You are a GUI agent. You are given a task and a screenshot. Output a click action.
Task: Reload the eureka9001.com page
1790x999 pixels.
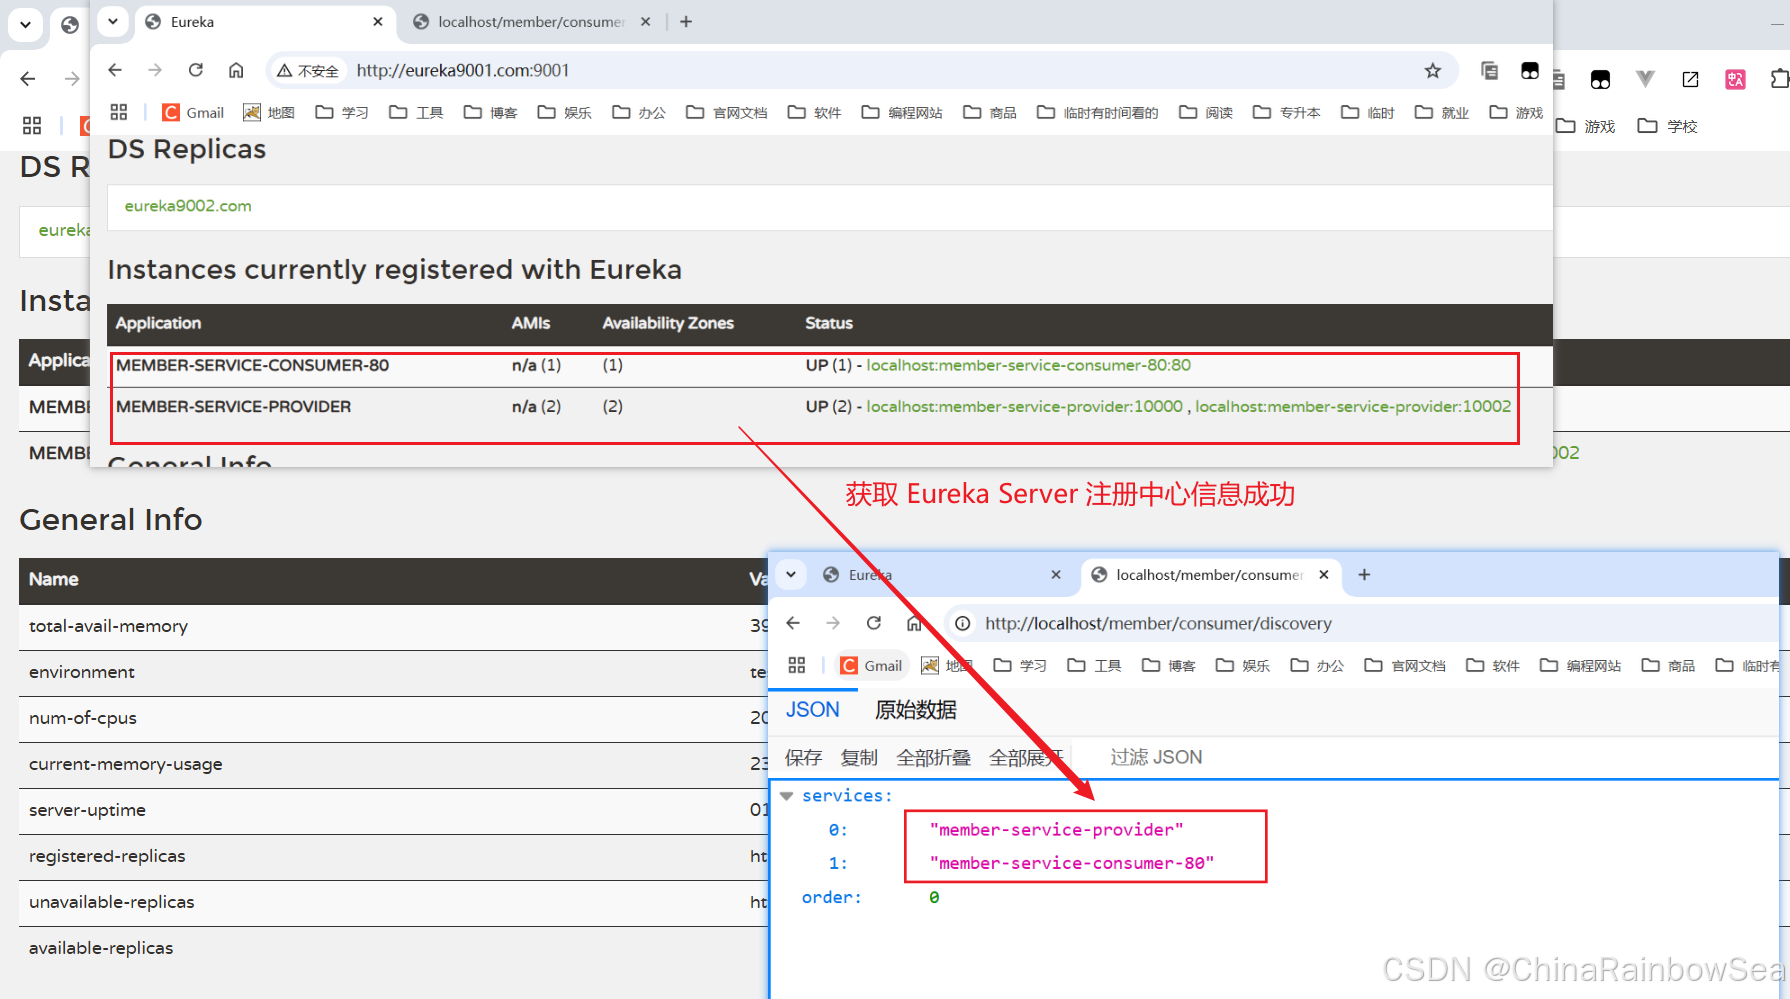pyautogui.click(x=196, y=70)
